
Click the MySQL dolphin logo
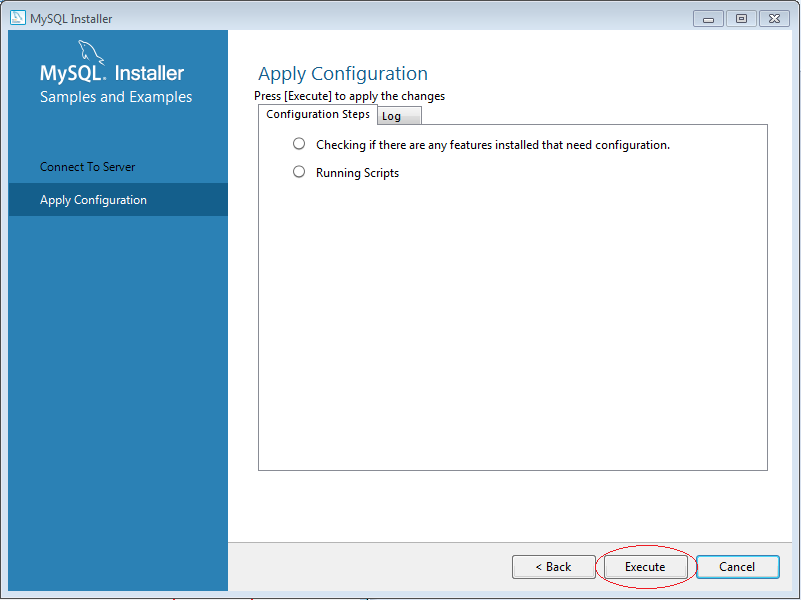point(91,53)
